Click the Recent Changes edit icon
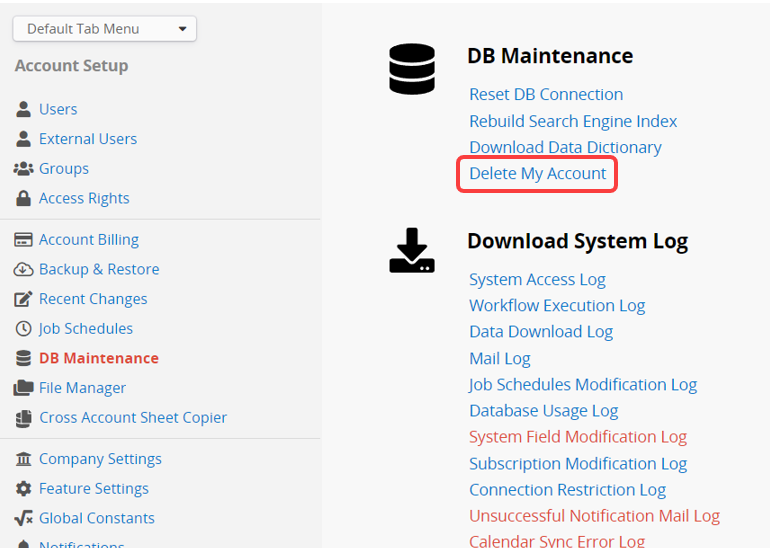770x548 pixels. click(x=23, y=299)
